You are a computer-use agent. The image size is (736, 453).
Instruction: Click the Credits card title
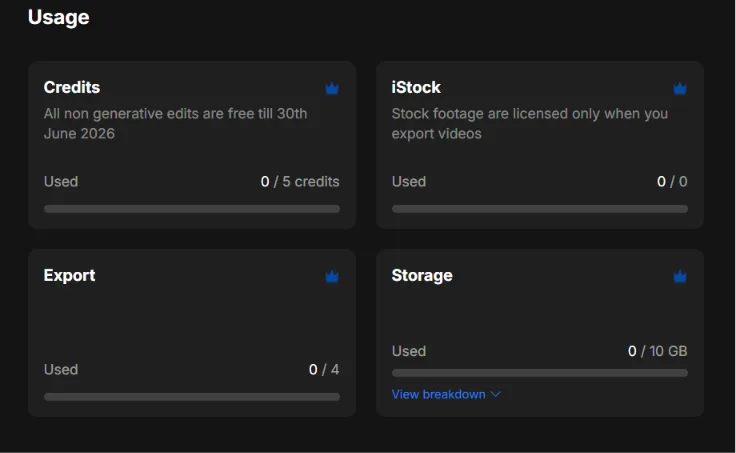click(x=72, y=87)
